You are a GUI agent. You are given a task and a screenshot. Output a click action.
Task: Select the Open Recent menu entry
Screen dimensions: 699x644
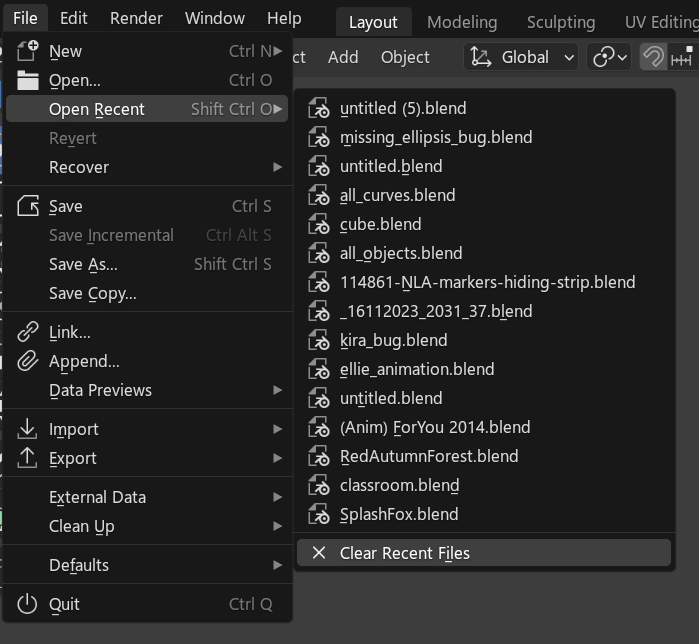tap(147, 109)
